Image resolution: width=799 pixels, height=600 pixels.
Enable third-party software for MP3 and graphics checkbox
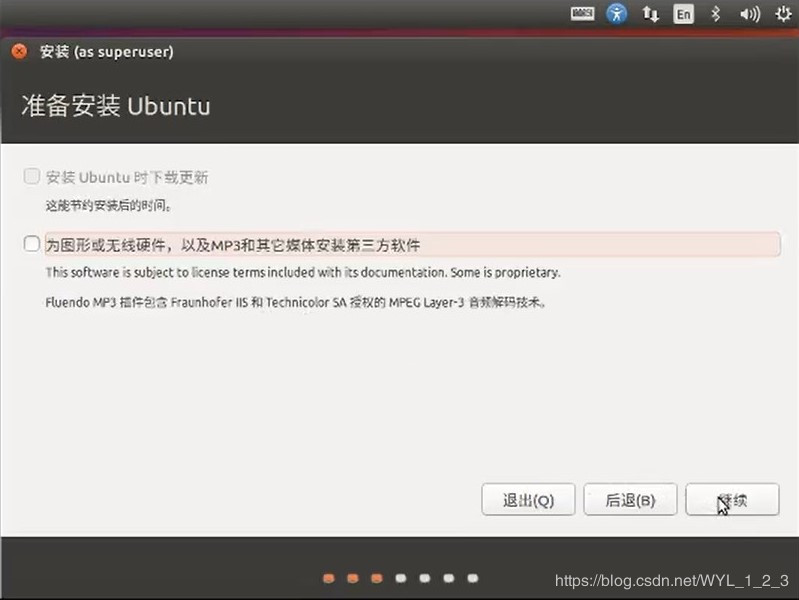tap(32, 244)
